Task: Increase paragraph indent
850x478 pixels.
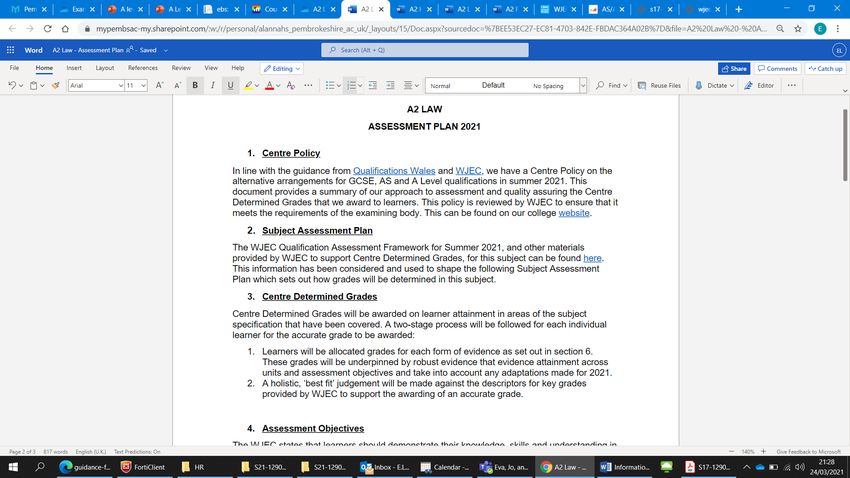Action: [x=390, y=86]
